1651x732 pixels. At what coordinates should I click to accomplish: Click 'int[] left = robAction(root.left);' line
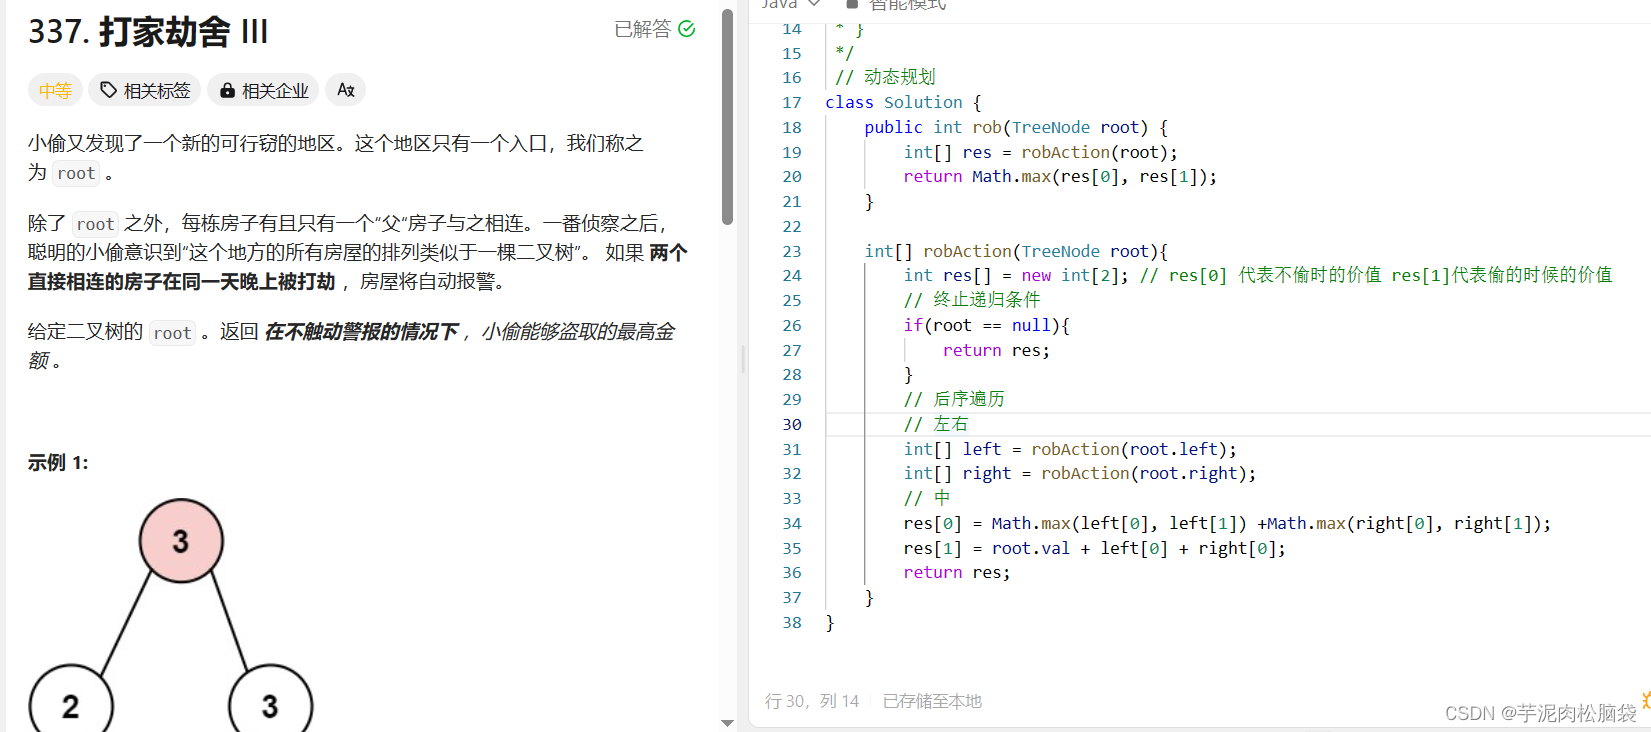coord(1070,449)
